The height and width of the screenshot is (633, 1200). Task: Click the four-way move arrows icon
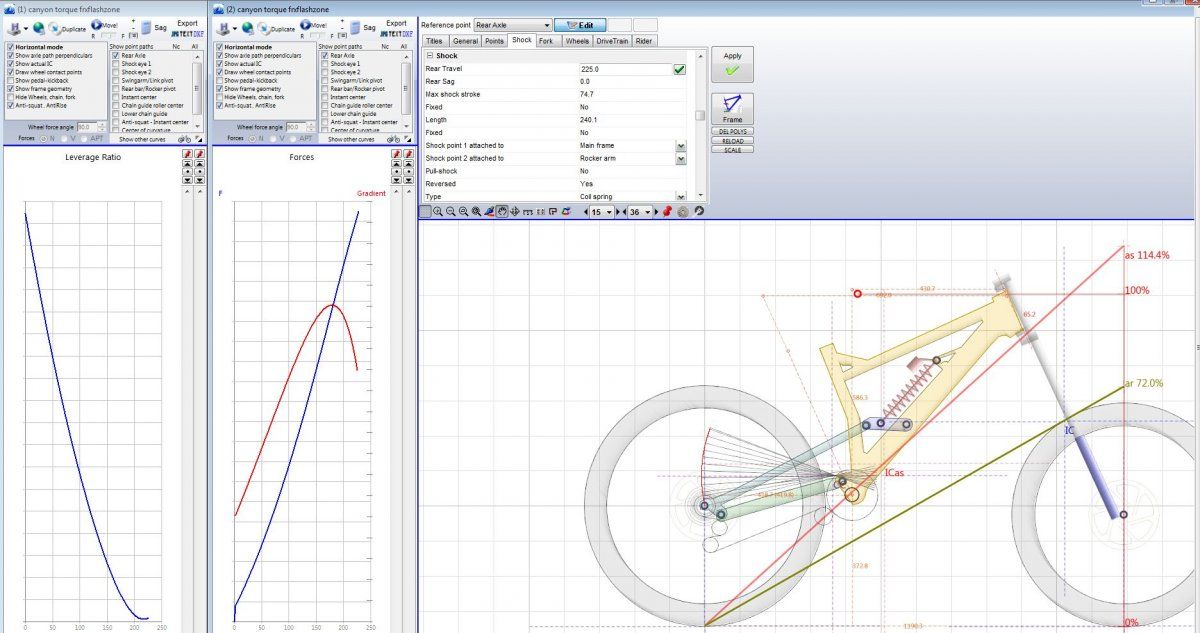pos(515,212)
